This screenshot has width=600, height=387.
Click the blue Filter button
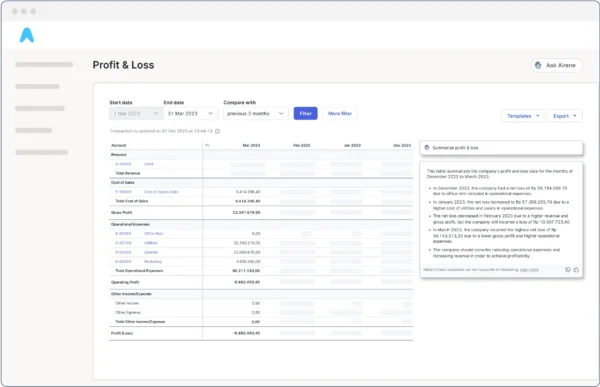[x=305, y=114]
